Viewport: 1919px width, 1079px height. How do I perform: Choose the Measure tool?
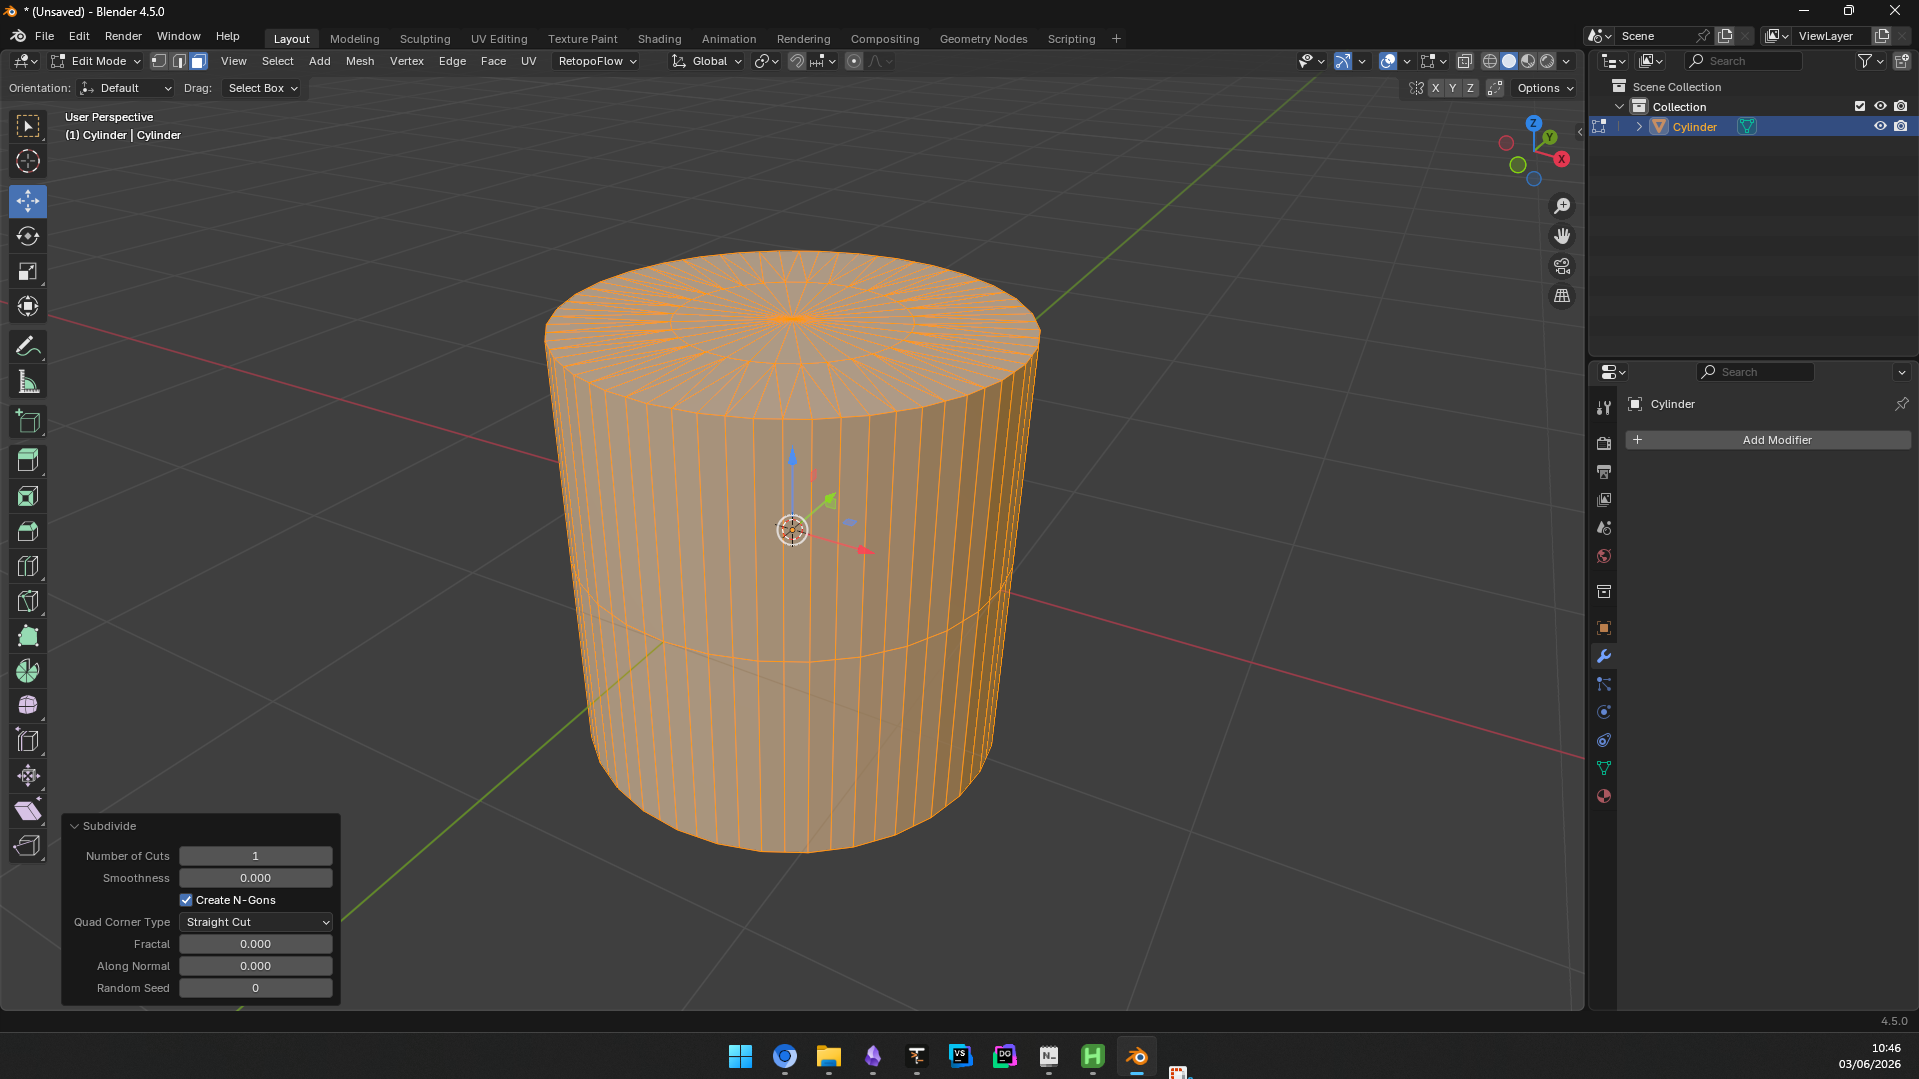tap(28, 382)
